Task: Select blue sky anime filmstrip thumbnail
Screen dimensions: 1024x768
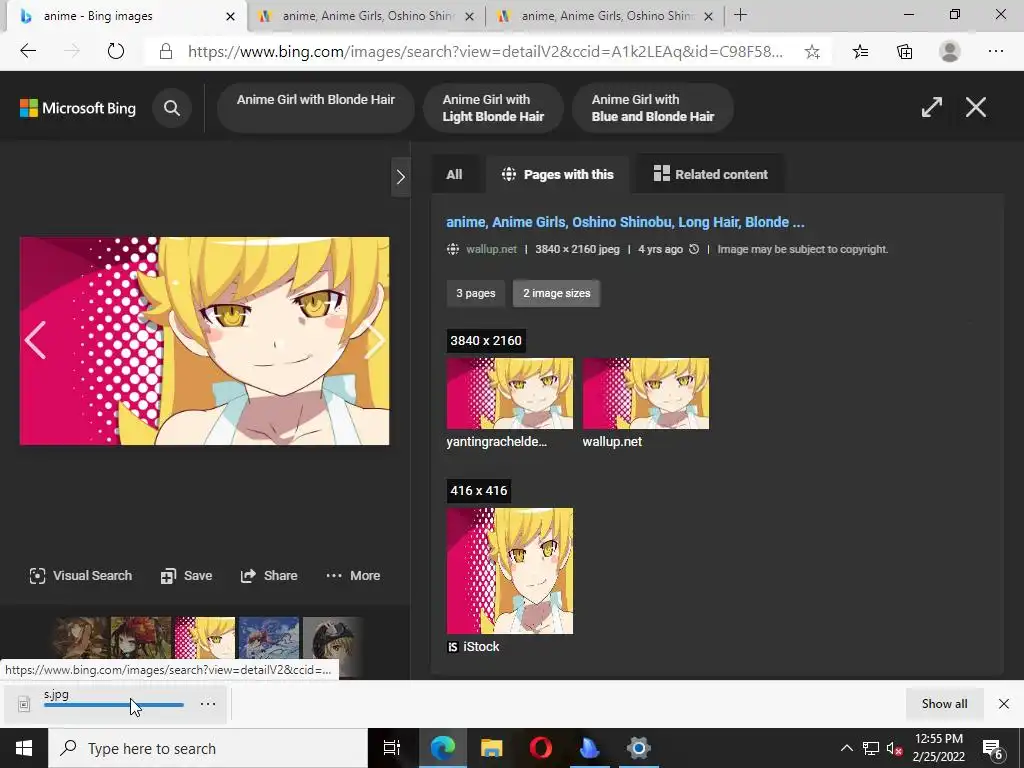Action: pyautogui.click(x=268, y=638)
